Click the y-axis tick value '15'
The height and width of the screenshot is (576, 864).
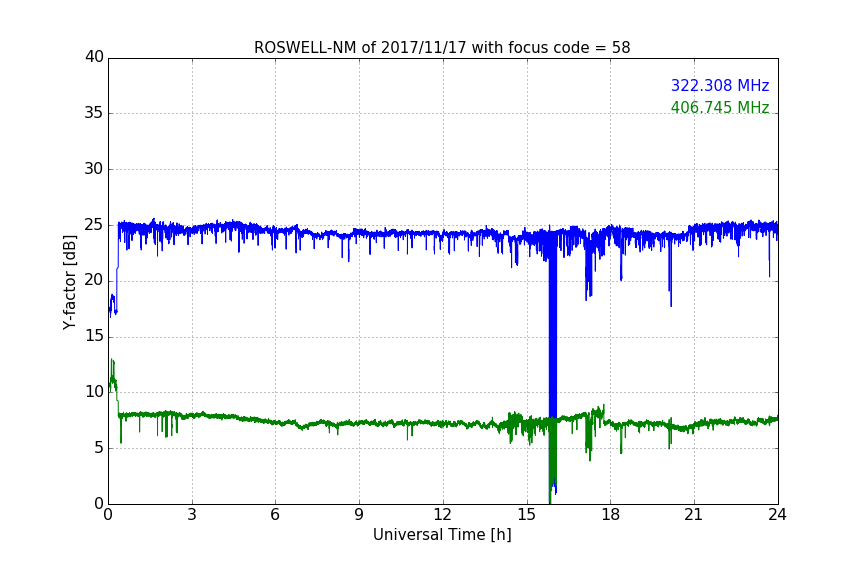coord(94,336)
